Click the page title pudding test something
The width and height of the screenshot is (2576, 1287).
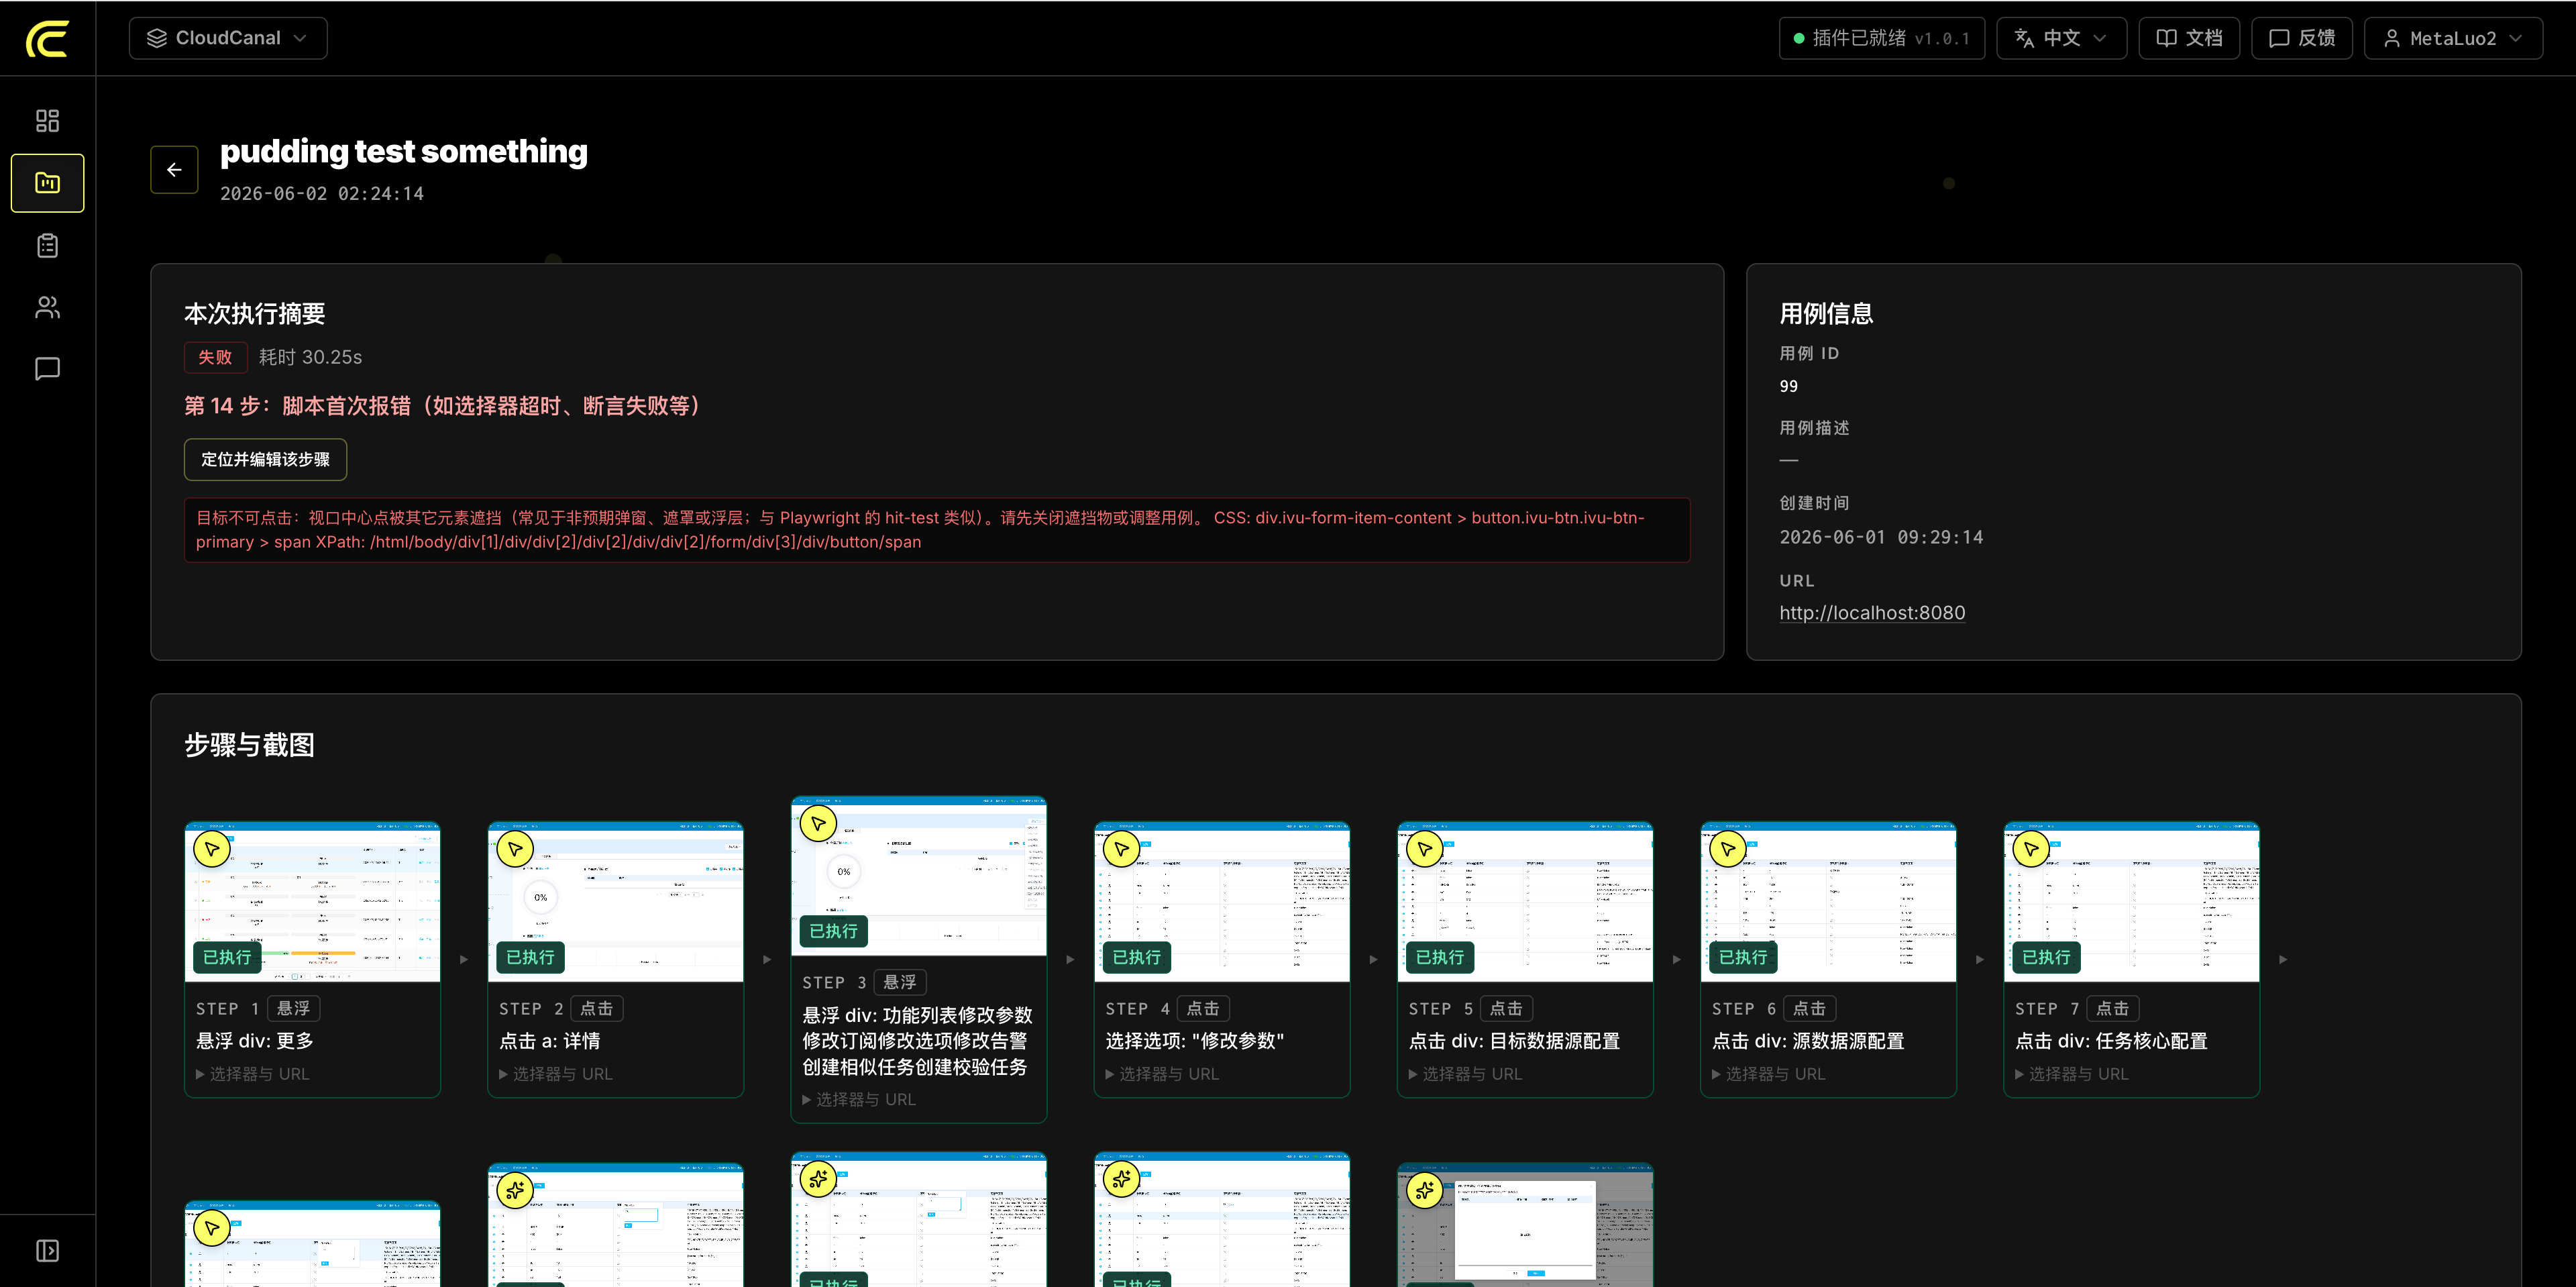pos(404,151)
